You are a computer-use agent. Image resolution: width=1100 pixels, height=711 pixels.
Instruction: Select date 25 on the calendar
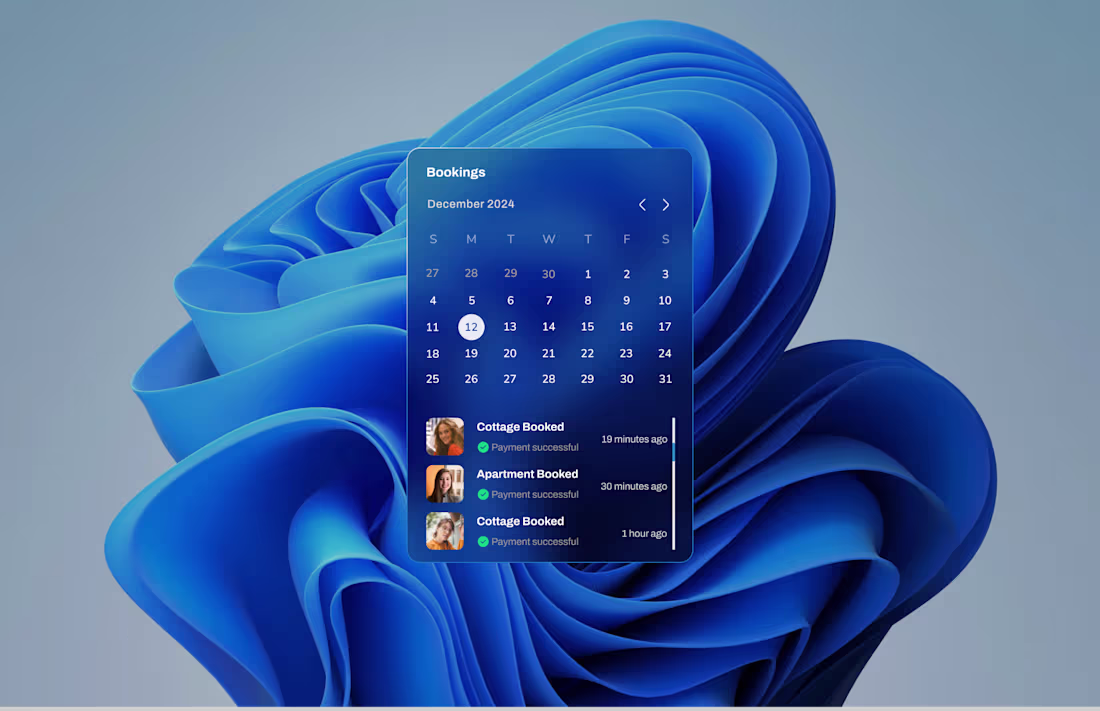click(x=433, y=379)
